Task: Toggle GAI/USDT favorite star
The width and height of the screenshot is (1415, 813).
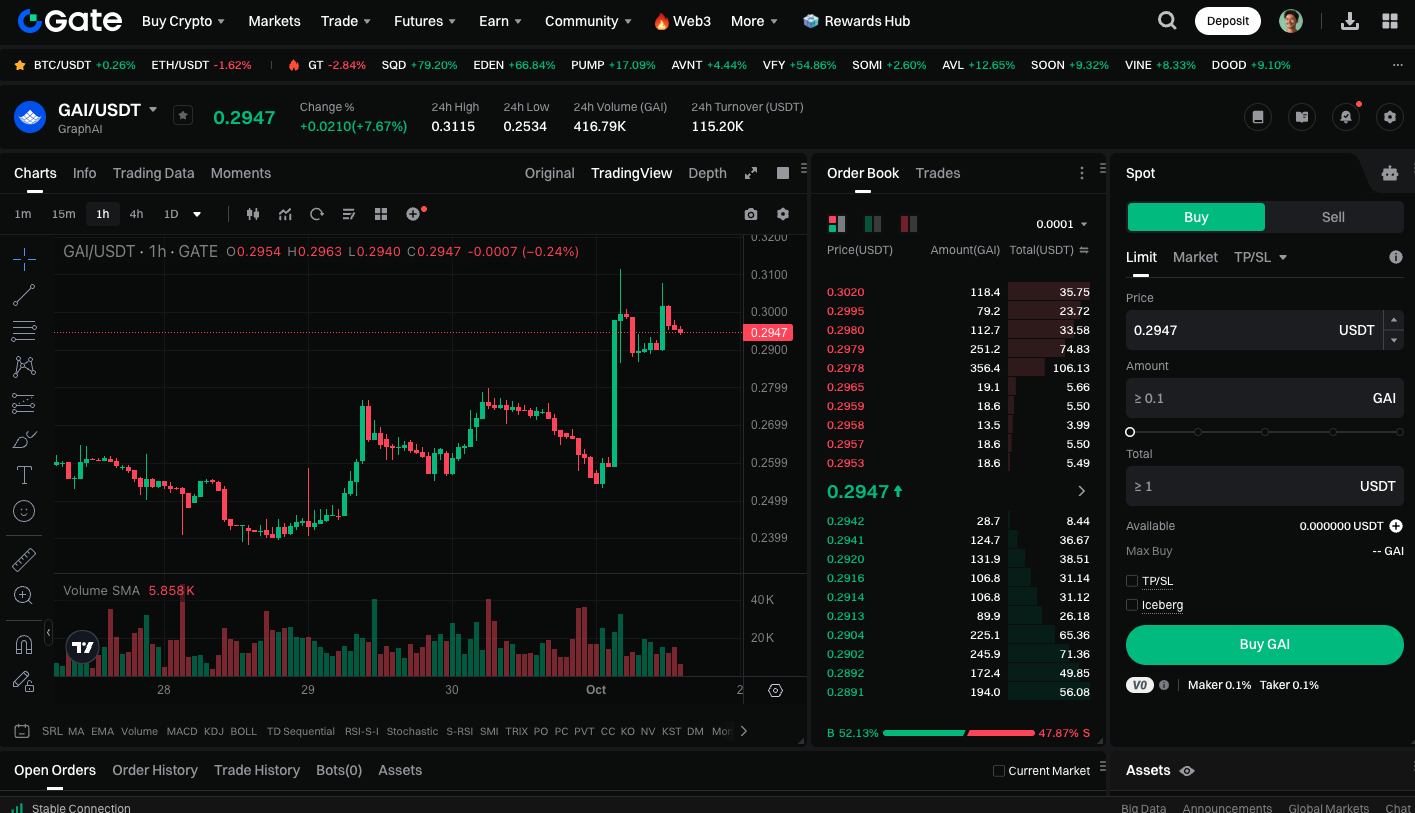Action: (183, 116)
